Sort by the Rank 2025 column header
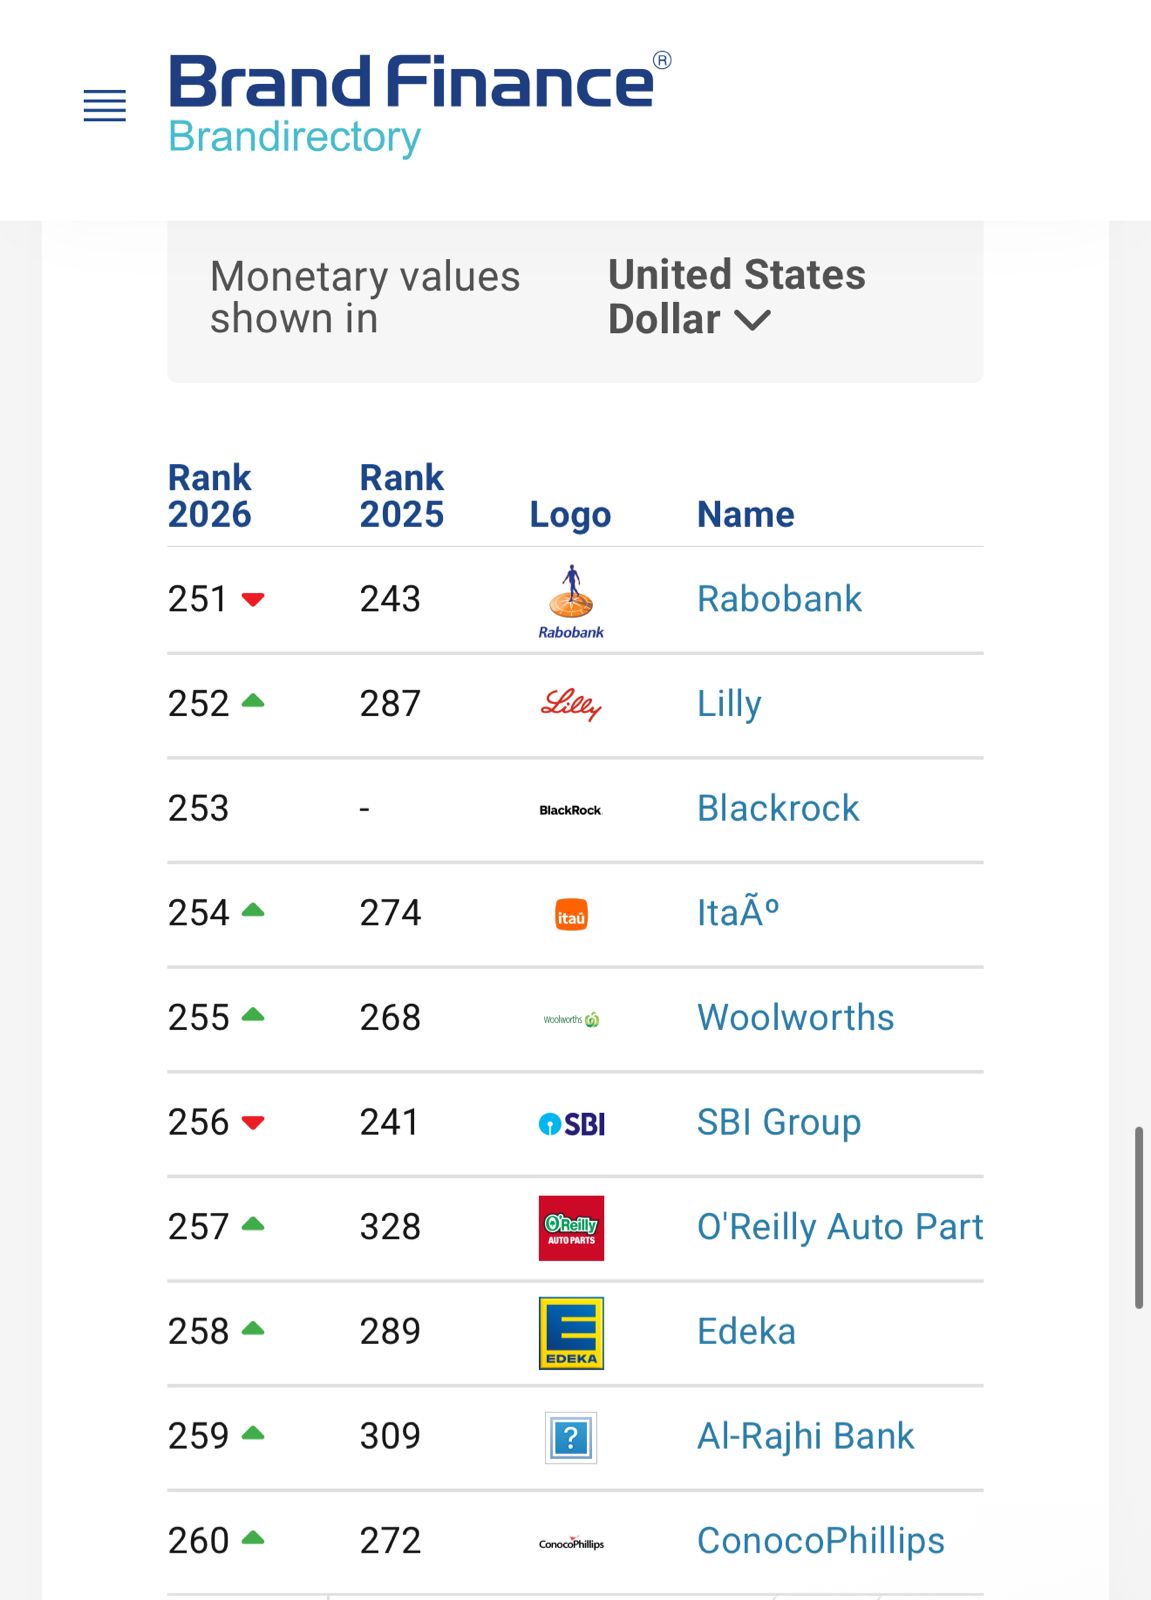Image resolution: width=1151 pixels, height=1600 pixels. (x=401, y=496)
